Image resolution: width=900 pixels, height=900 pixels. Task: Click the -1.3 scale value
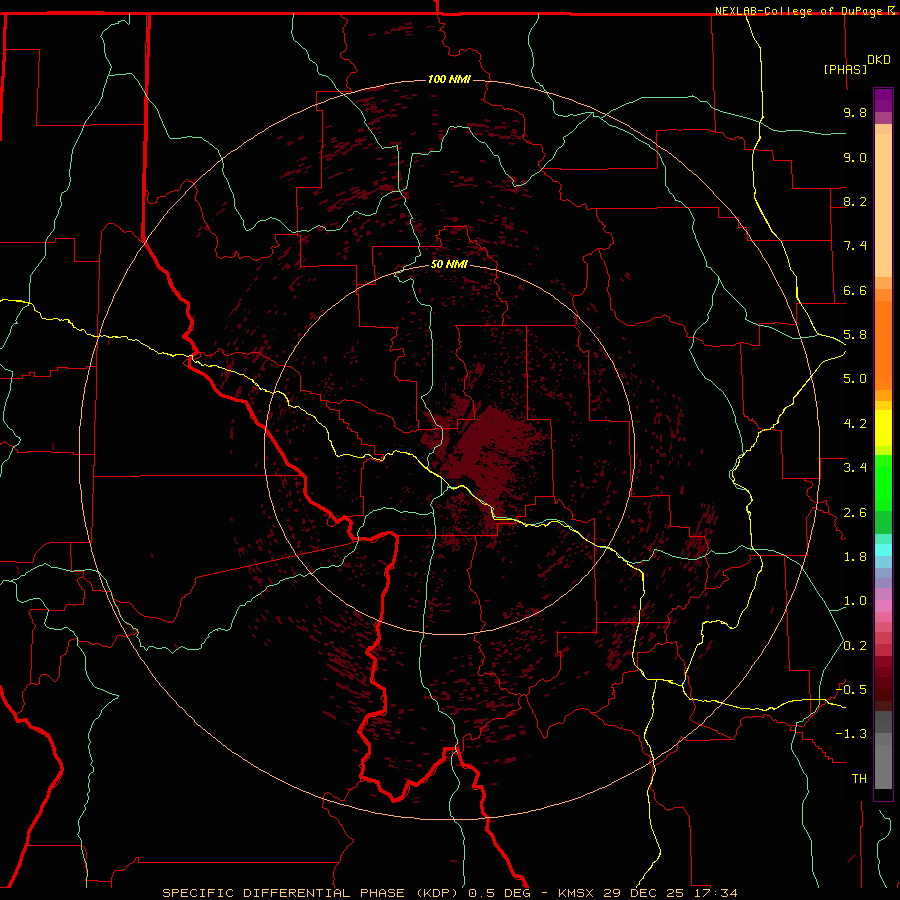(851, 734)
